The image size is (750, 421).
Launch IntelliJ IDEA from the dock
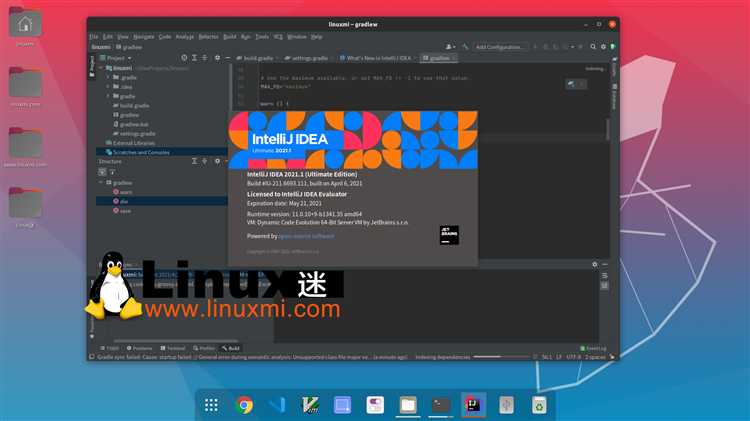click(472, 405)
